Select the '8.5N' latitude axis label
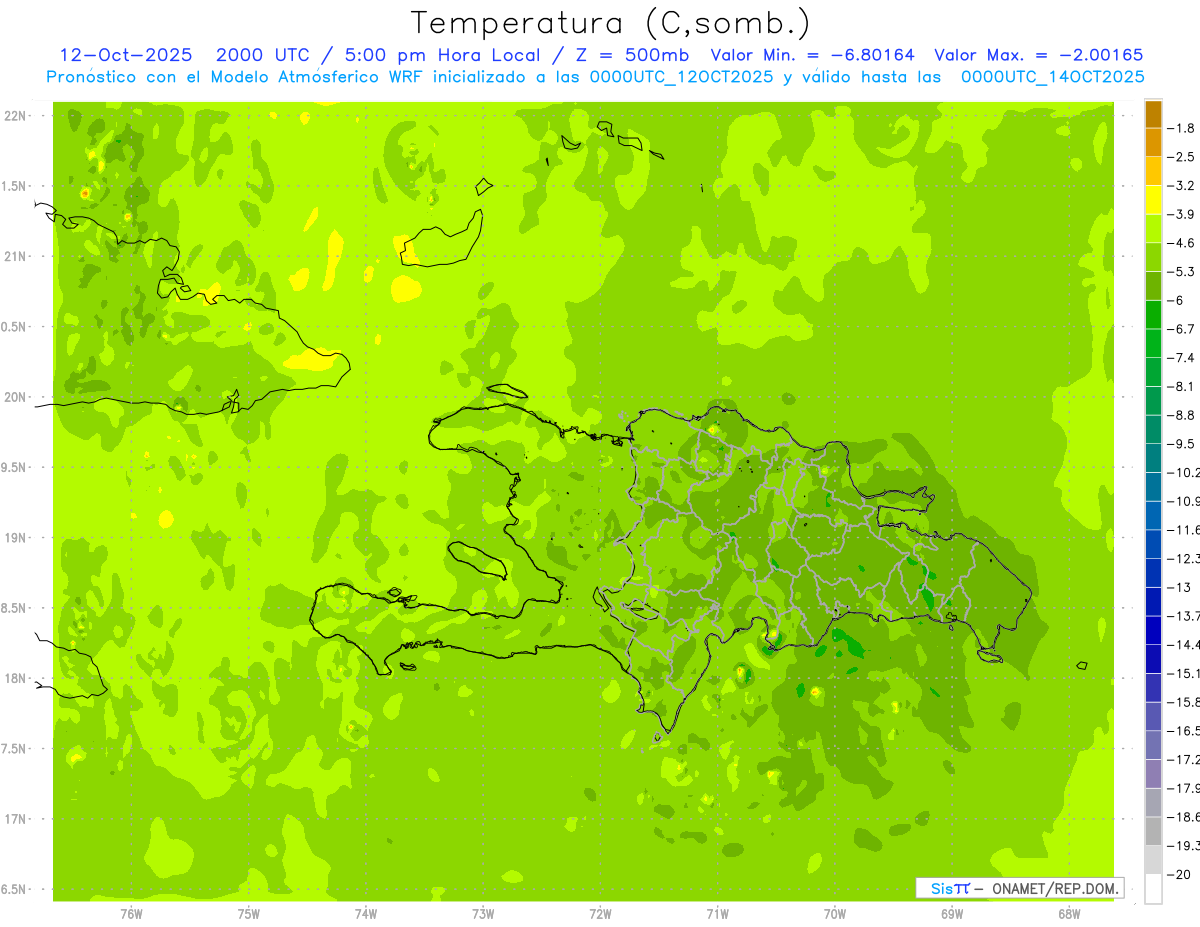Screen dimensions: 1200x927 pos(14,608)
